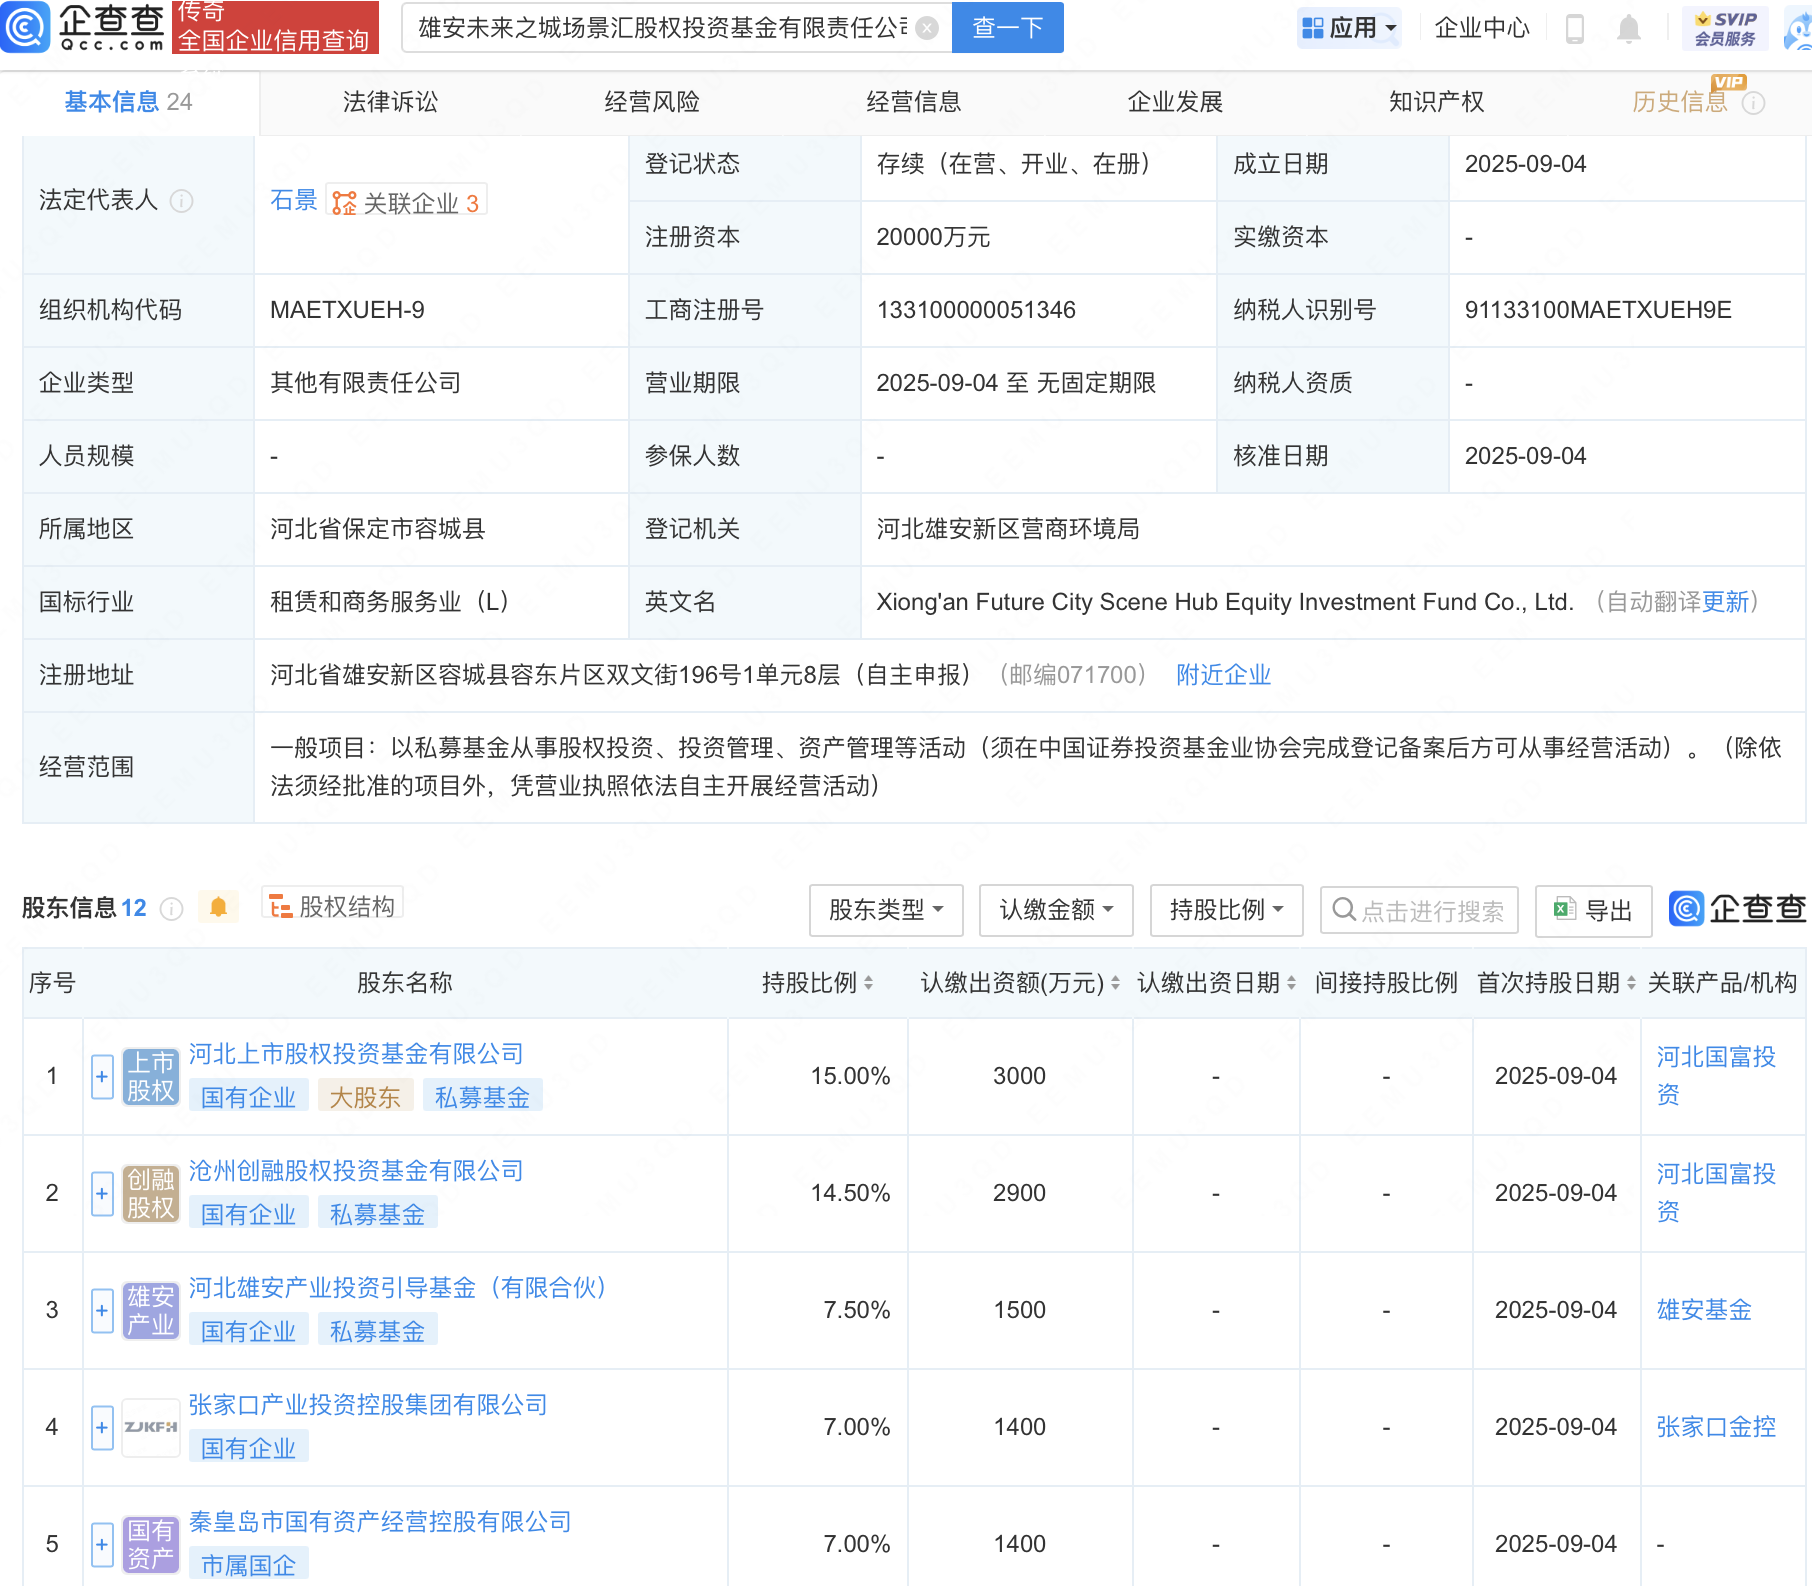Image resolution: width=1812 pixels, height=1586 pixels.
Task: Click 市属国企 tag on 秦皇岛 row
Action: [248, 1566]
